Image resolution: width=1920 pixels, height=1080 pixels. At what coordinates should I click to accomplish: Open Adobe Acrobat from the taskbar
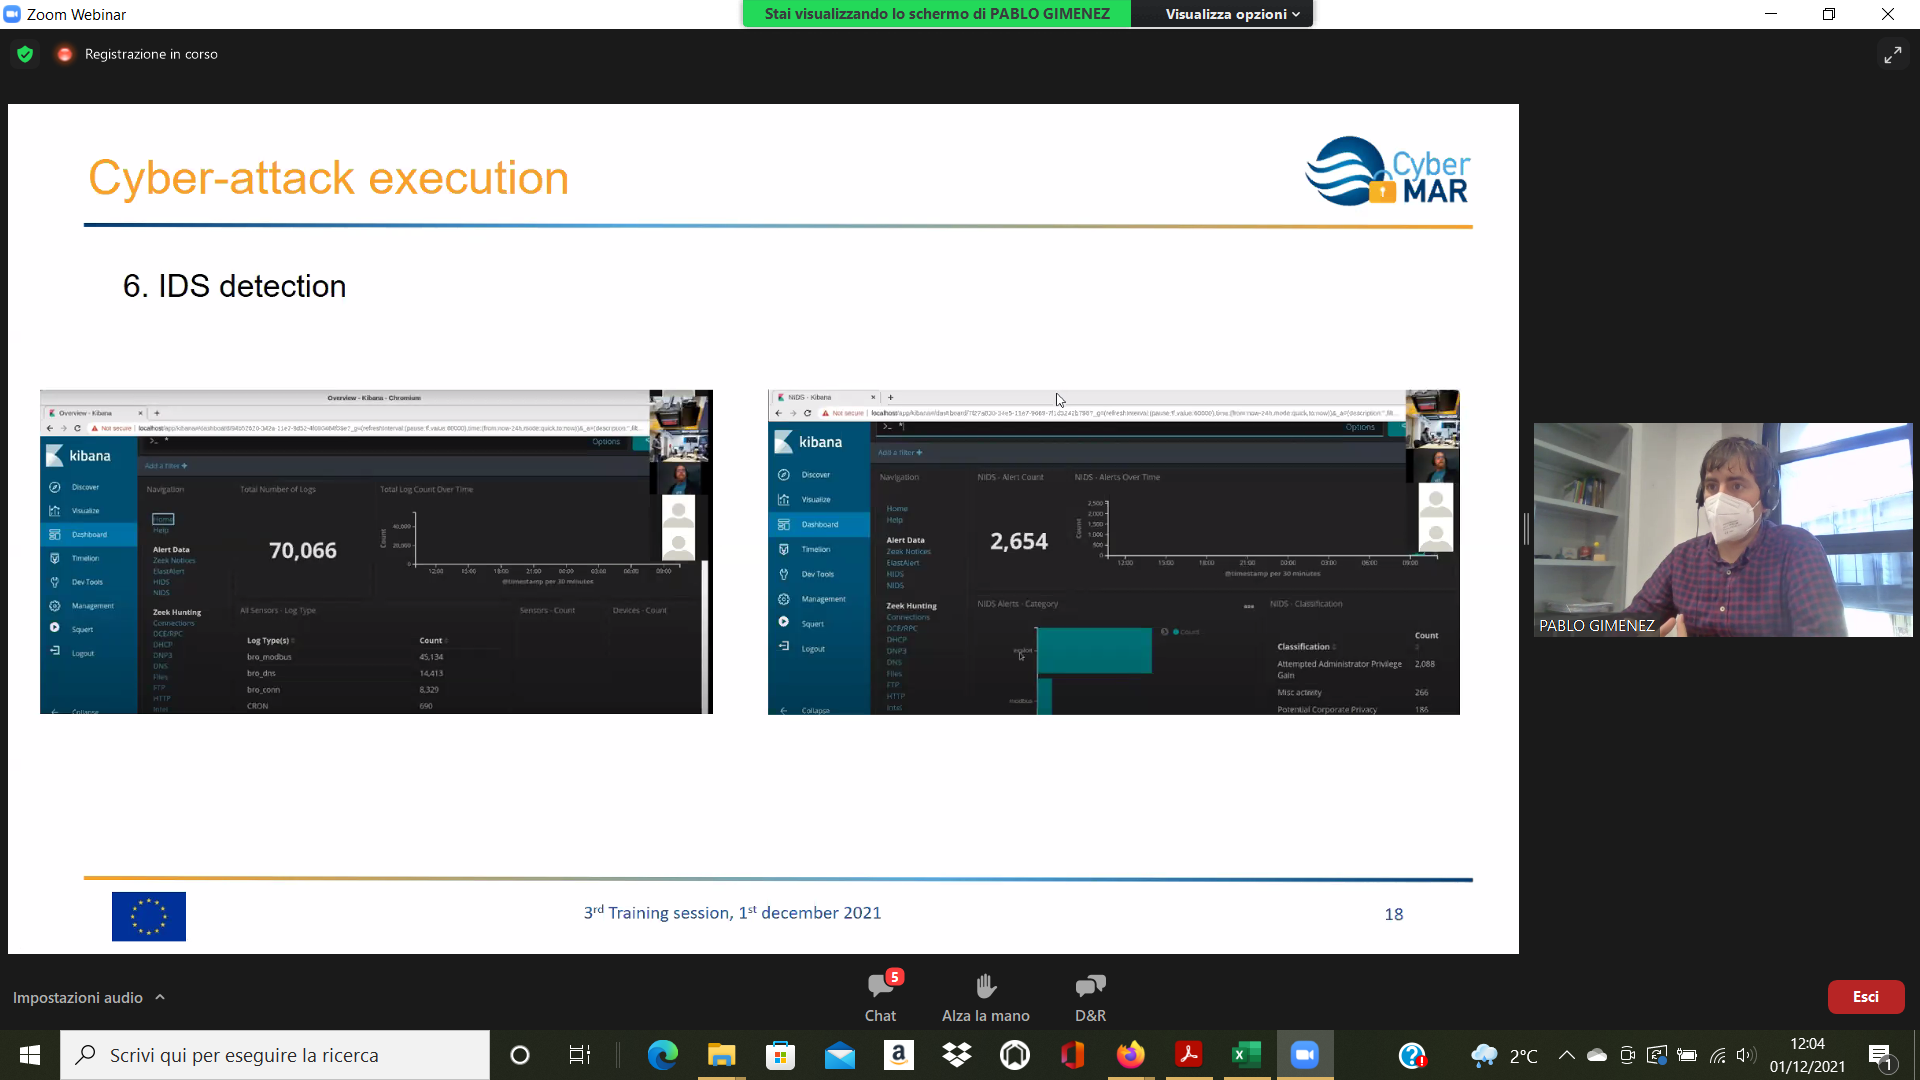click(1188, 1055)
